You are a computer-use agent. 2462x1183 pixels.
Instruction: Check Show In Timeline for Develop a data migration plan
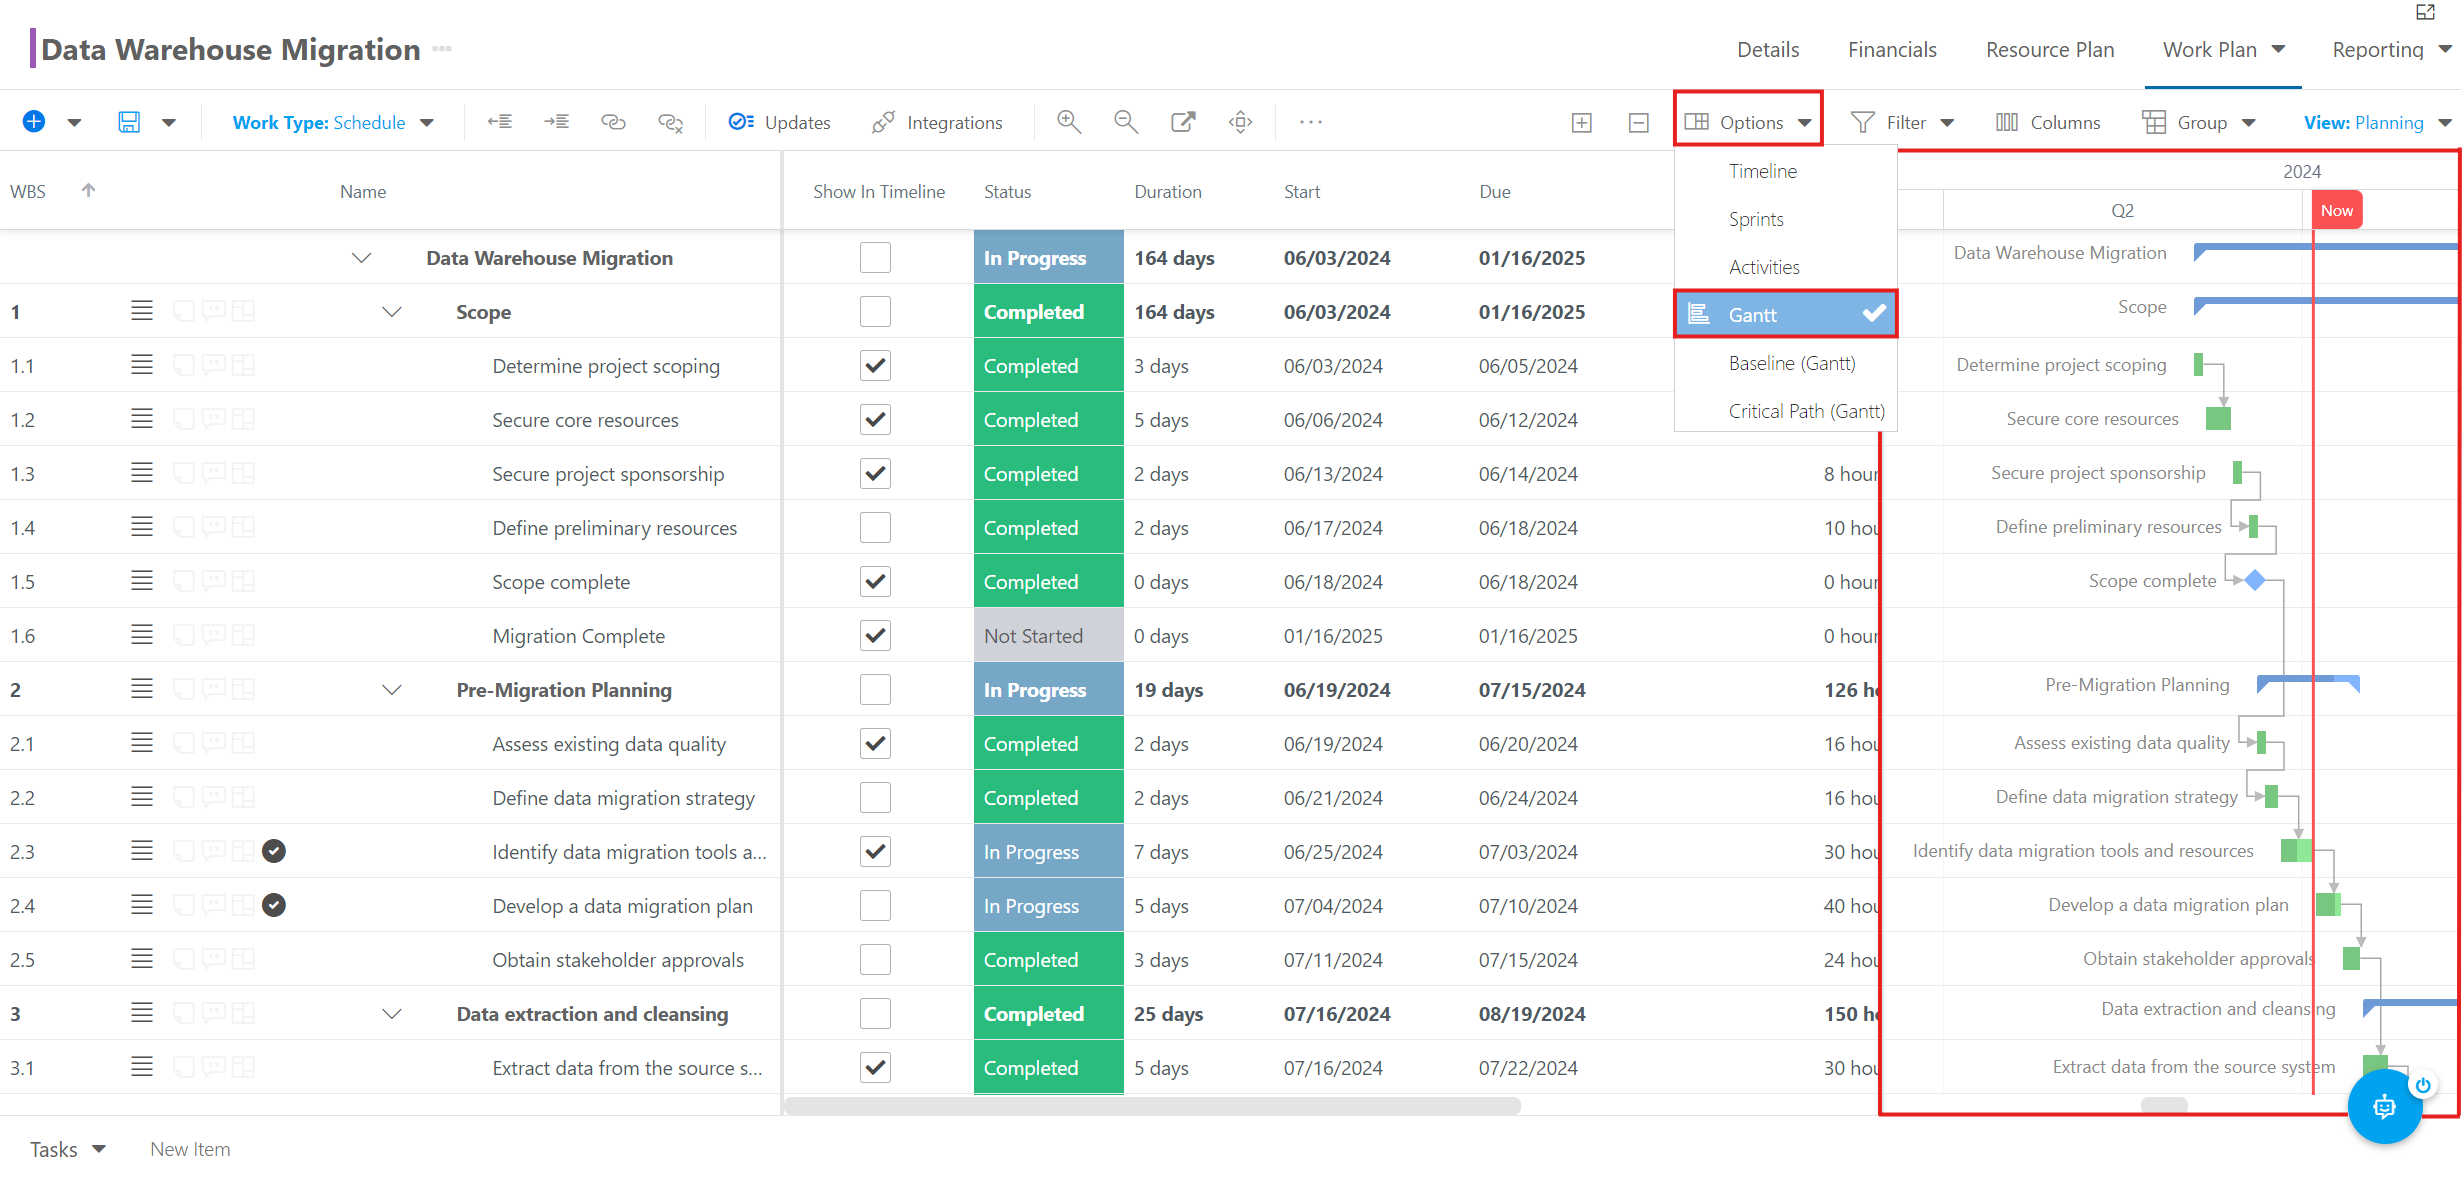tap(875, 905)
